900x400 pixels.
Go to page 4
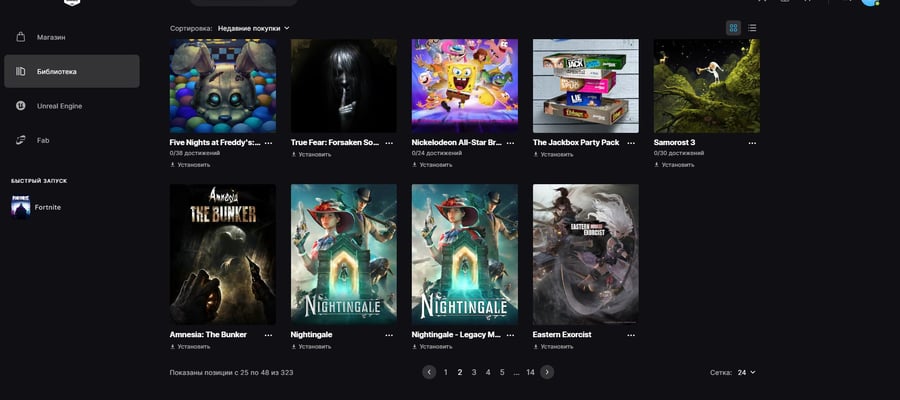tap(488, 372)
